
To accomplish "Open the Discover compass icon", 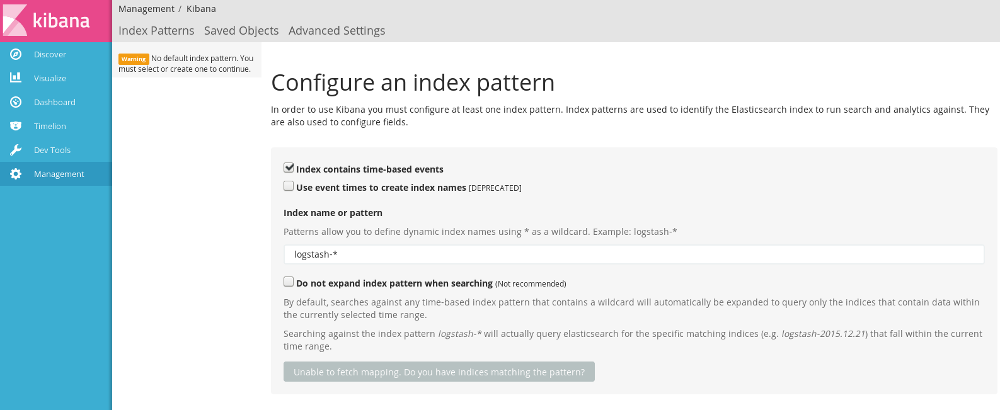I will (x=16, y=54).
